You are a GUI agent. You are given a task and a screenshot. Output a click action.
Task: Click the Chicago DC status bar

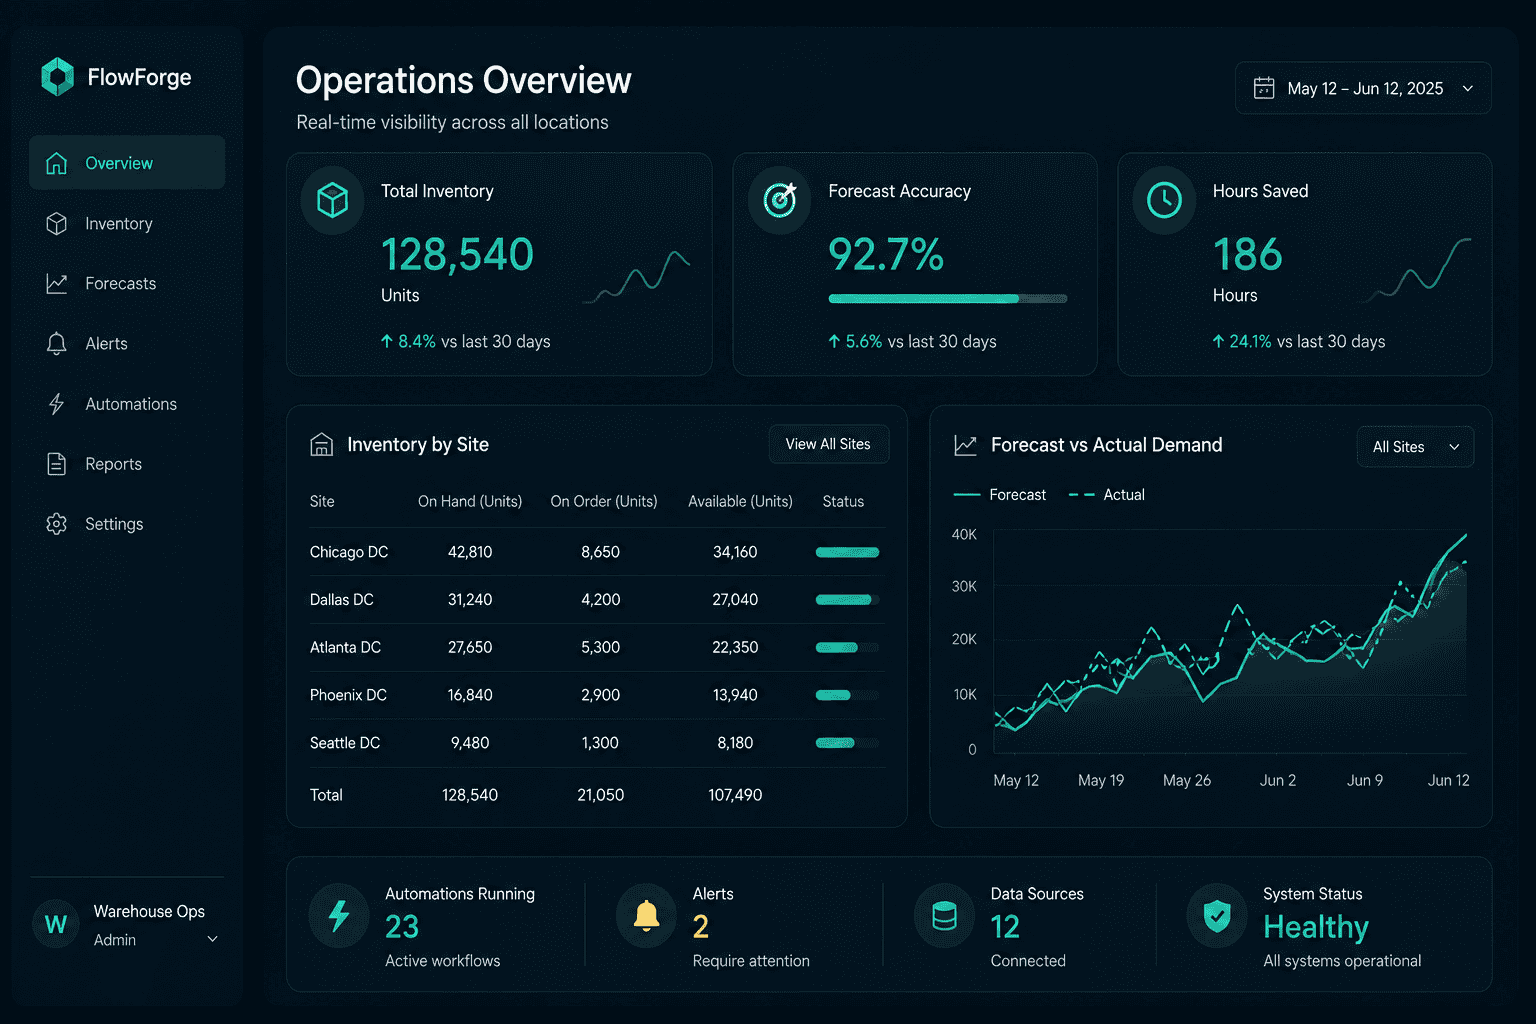(847, 552)
